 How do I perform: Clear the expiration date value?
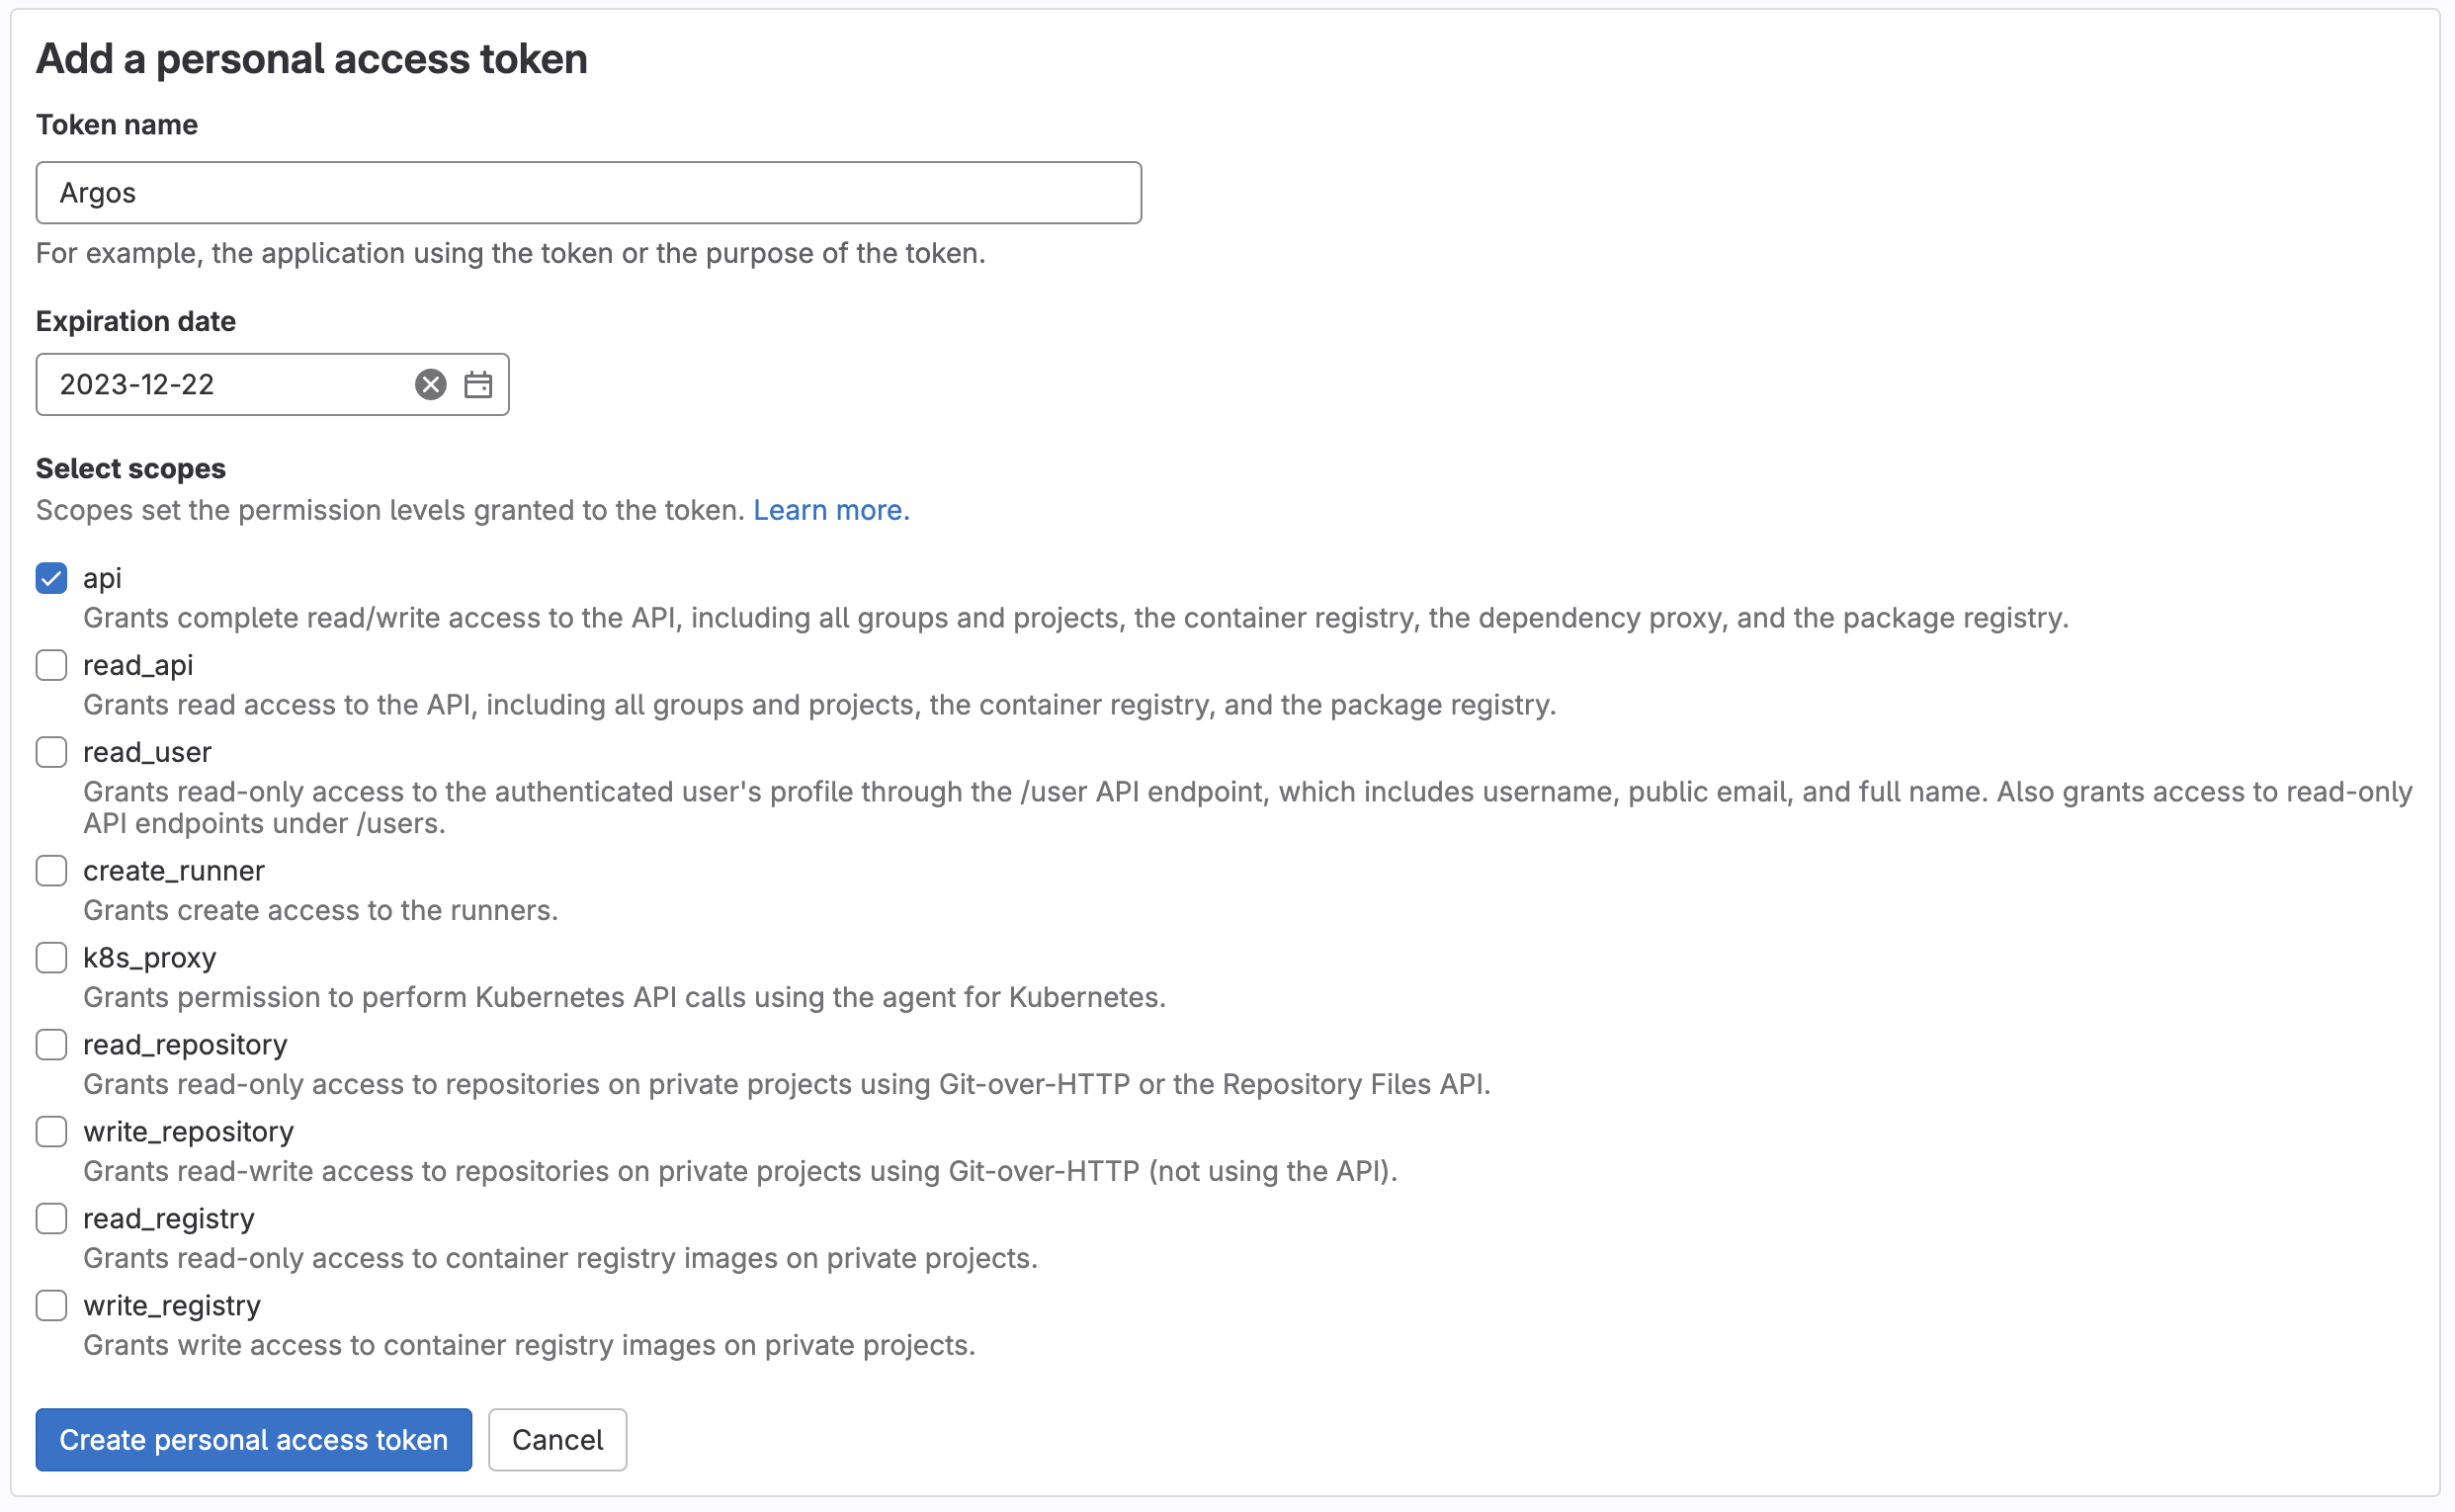(x=430, y=385)
